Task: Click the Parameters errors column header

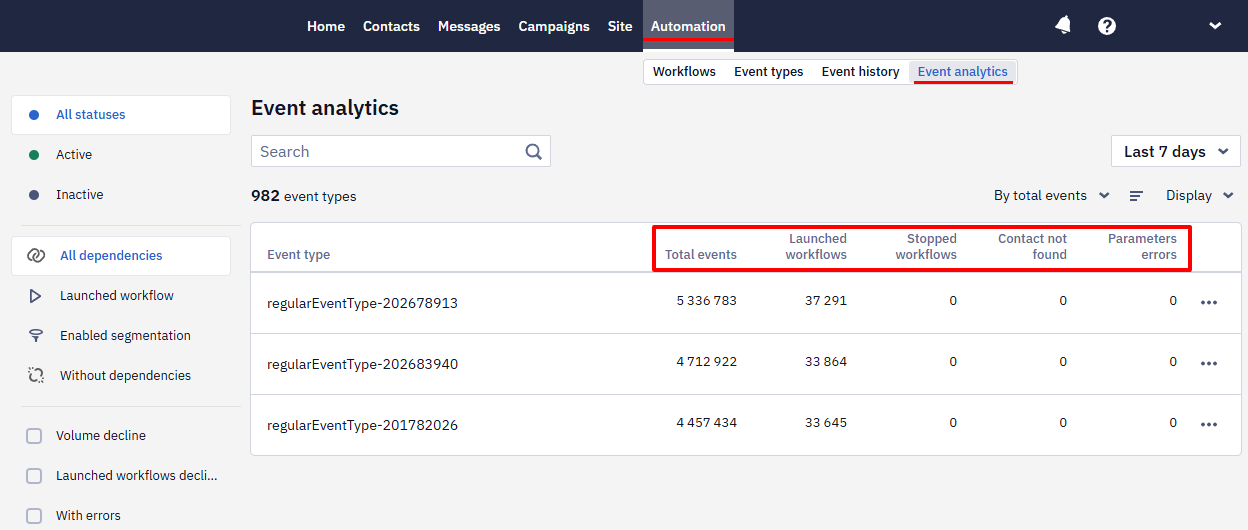Action: (x=1142, y=247)
